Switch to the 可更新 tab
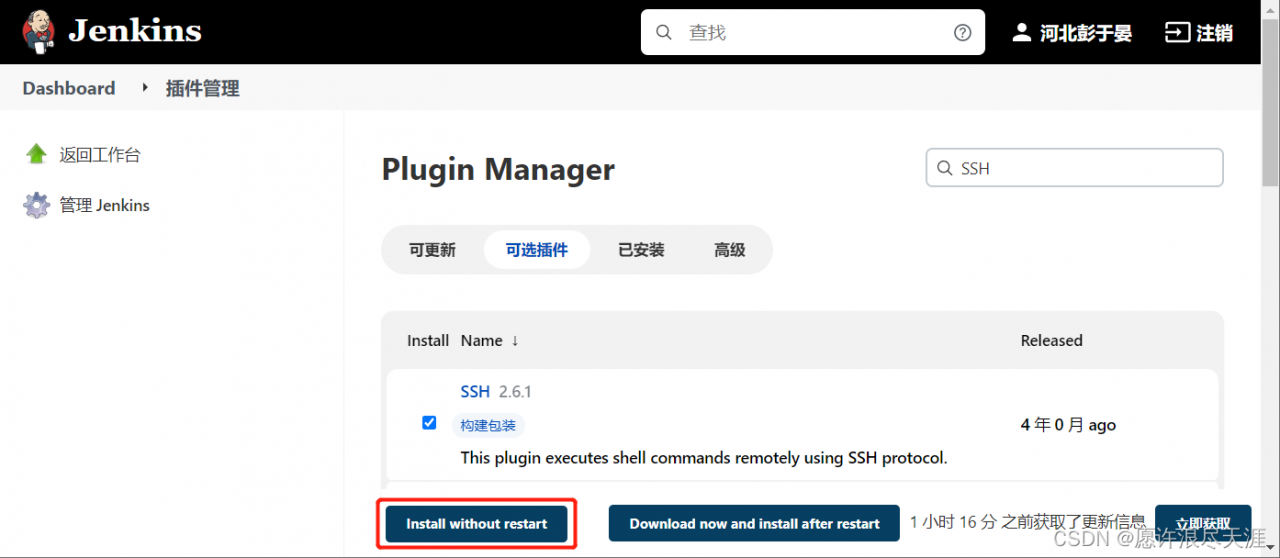This screenshot has width=1280, height=558. tap(432, 250)
